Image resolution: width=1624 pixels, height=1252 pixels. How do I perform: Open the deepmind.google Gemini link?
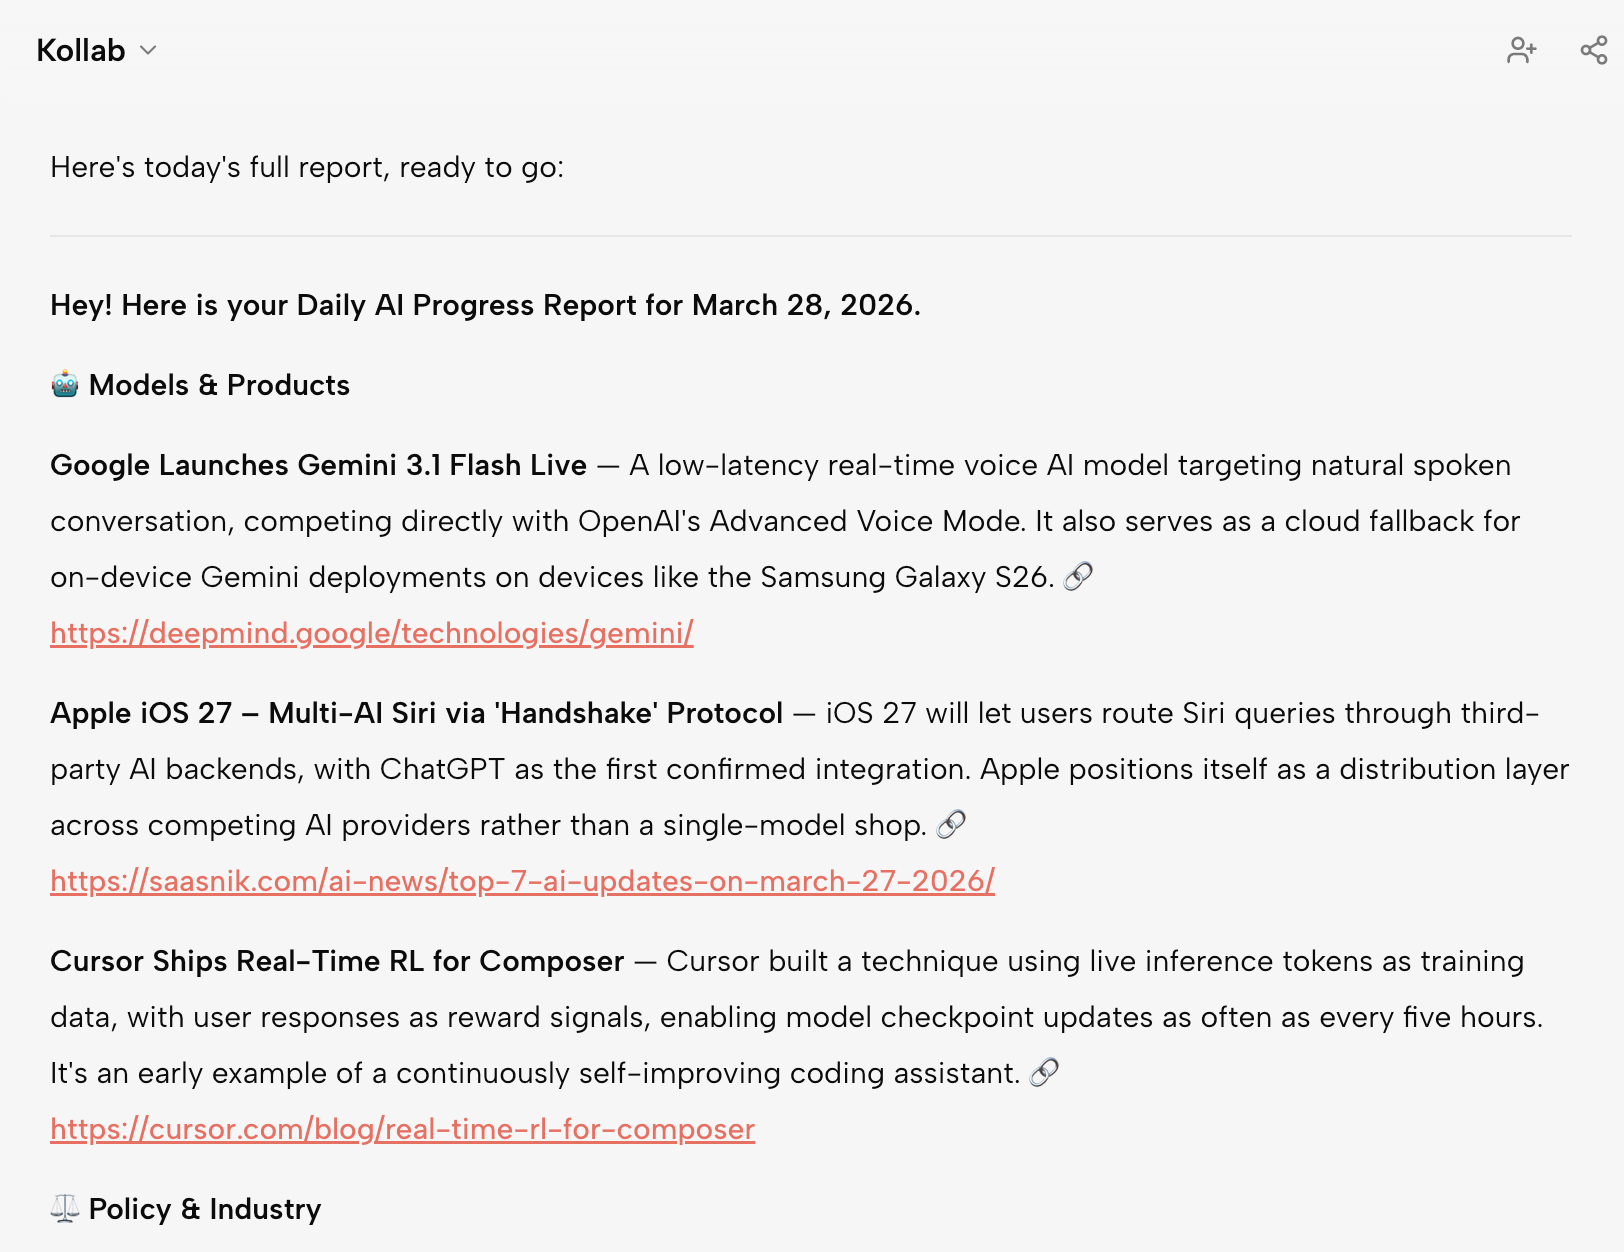pyautogui.click(x=371, y=633)
